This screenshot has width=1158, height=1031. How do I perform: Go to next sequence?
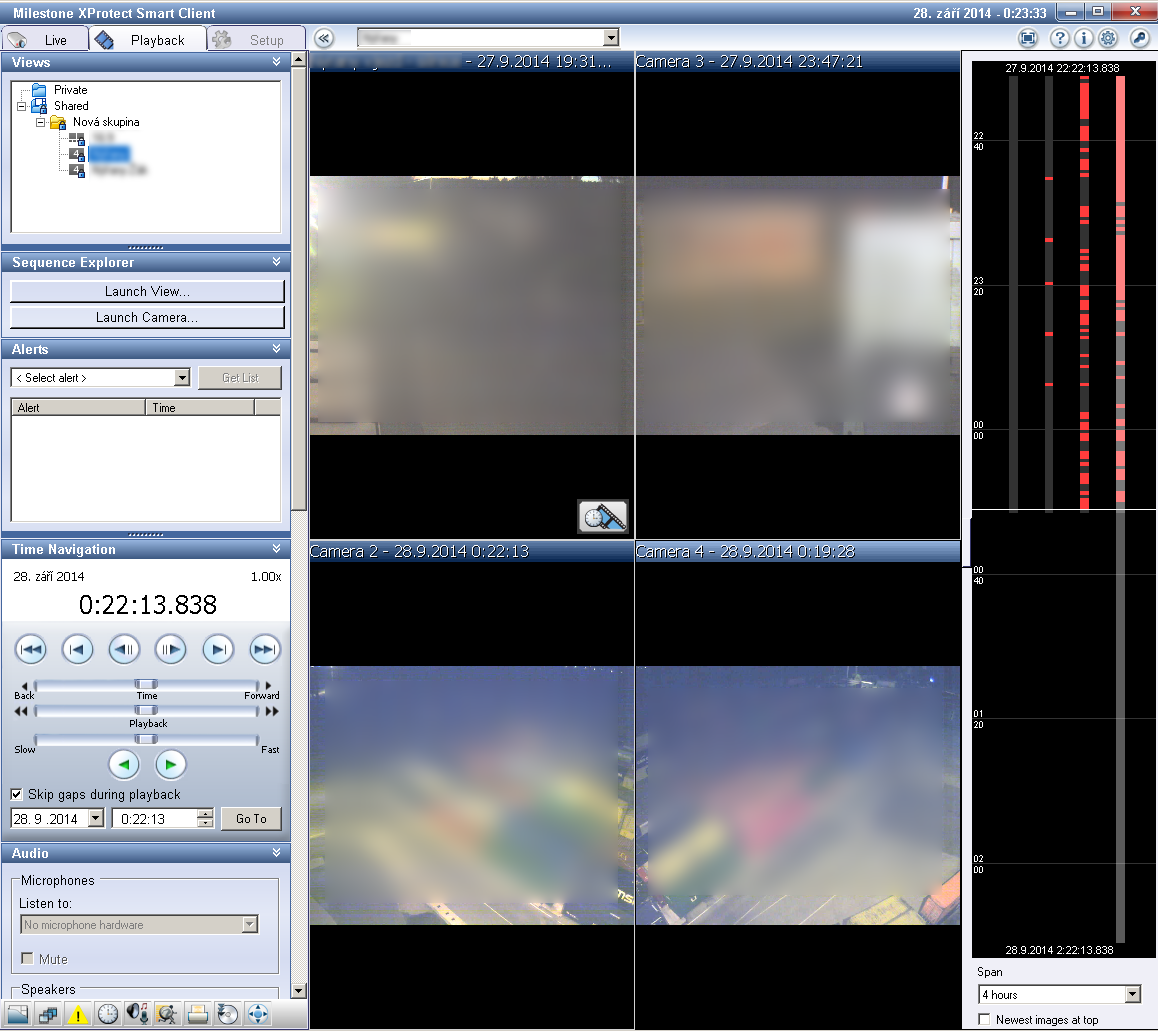point(218,650)
